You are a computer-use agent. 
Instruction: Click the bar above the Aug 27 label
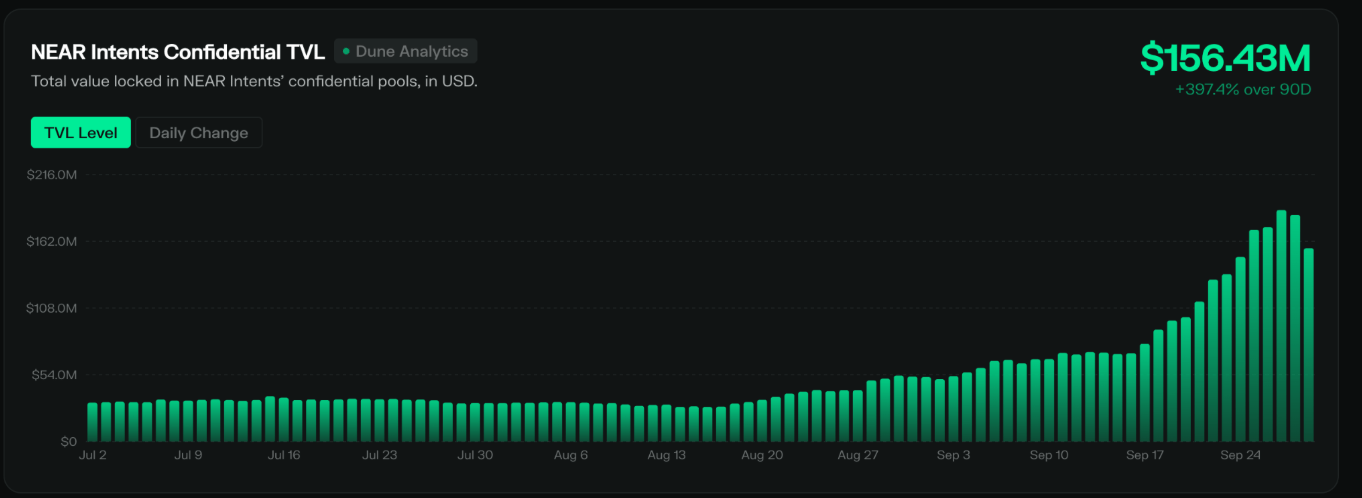857,416
